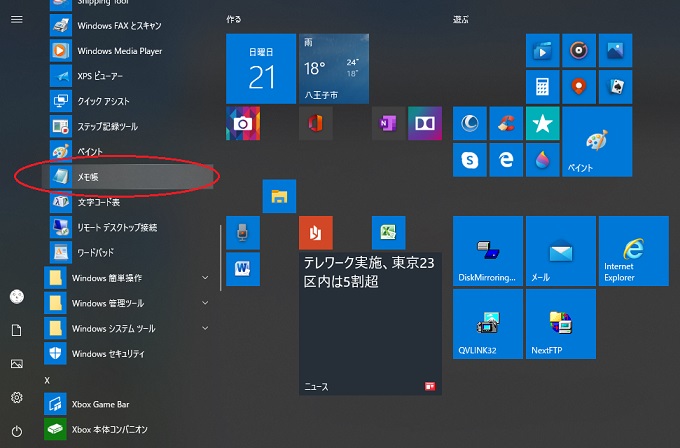The image size is (680, 448).
Task: Open the calendar tile showing 日曜日 21
Action: [261, 69]
